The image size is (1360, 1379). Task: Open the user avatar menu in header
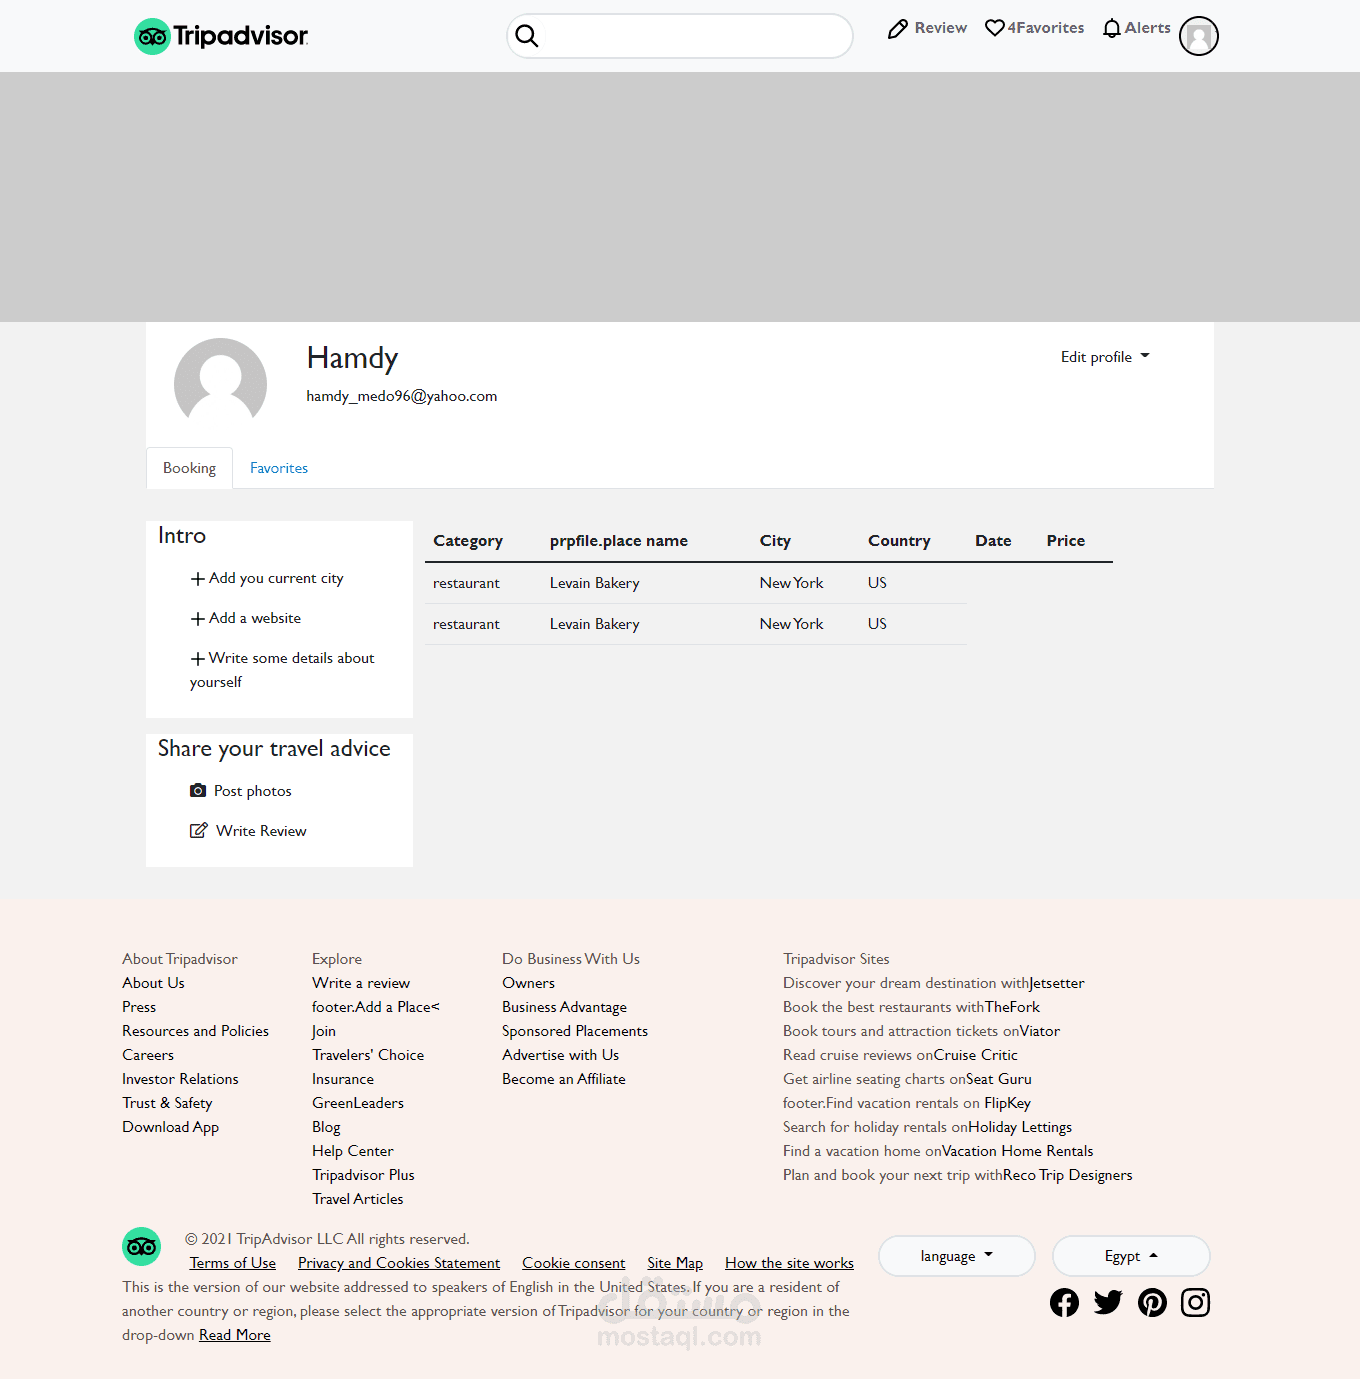click(x=1199, y=36)
